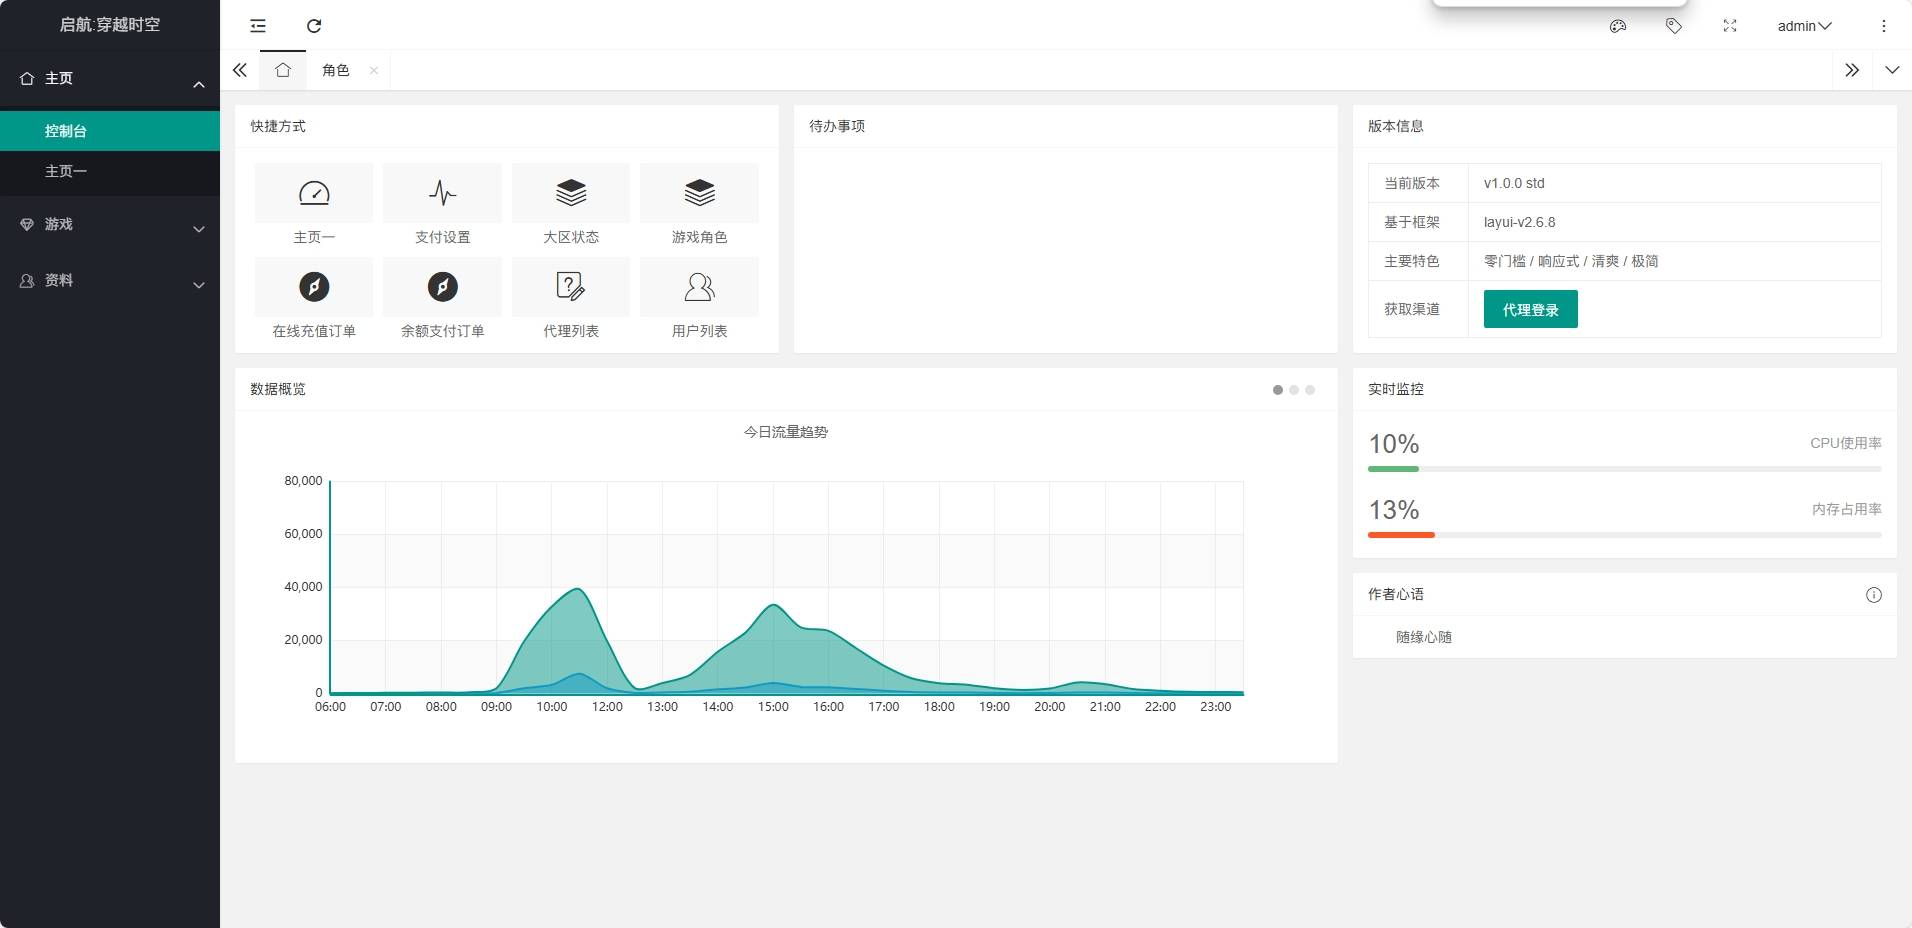Expand the 游戏 sidebar menu

pyautogui.click(x=110, y=224)
